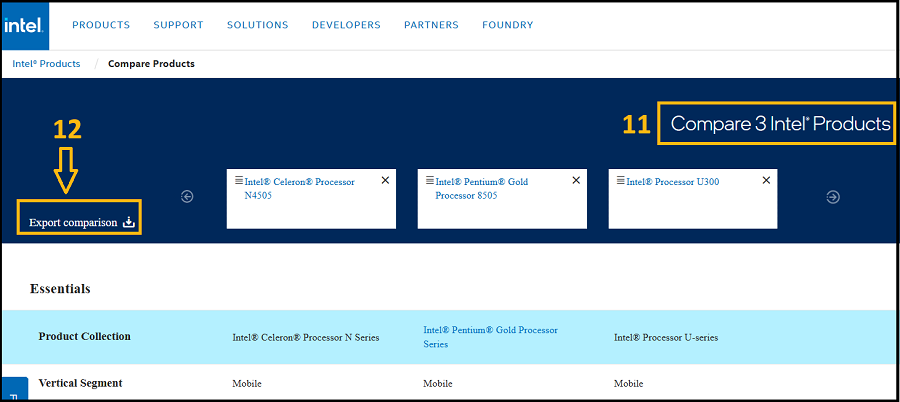Open the SUPPORT menu
The height and width of the screenshot is (402, 900).
pos(179,25)
